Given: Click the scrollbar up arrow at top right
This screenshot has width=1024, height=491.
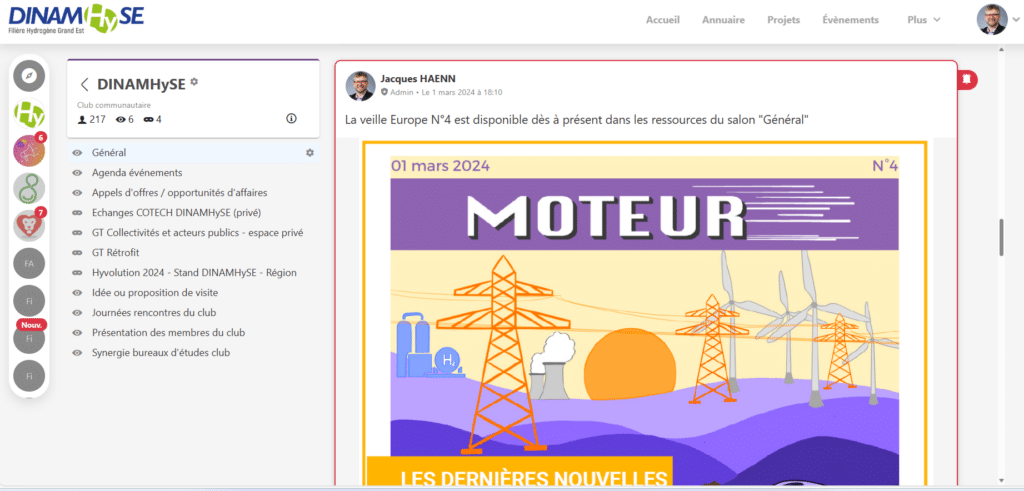Looking at the screenshot, I should click(x=1000, y=49).
